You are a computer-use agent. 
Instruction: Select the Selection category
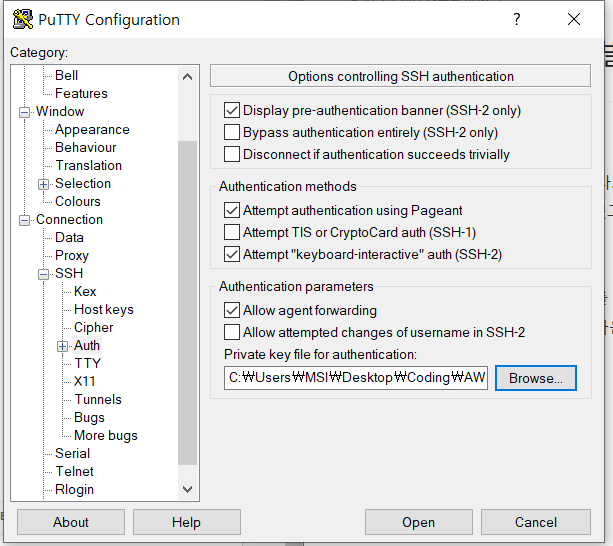[x=83, y=183]
